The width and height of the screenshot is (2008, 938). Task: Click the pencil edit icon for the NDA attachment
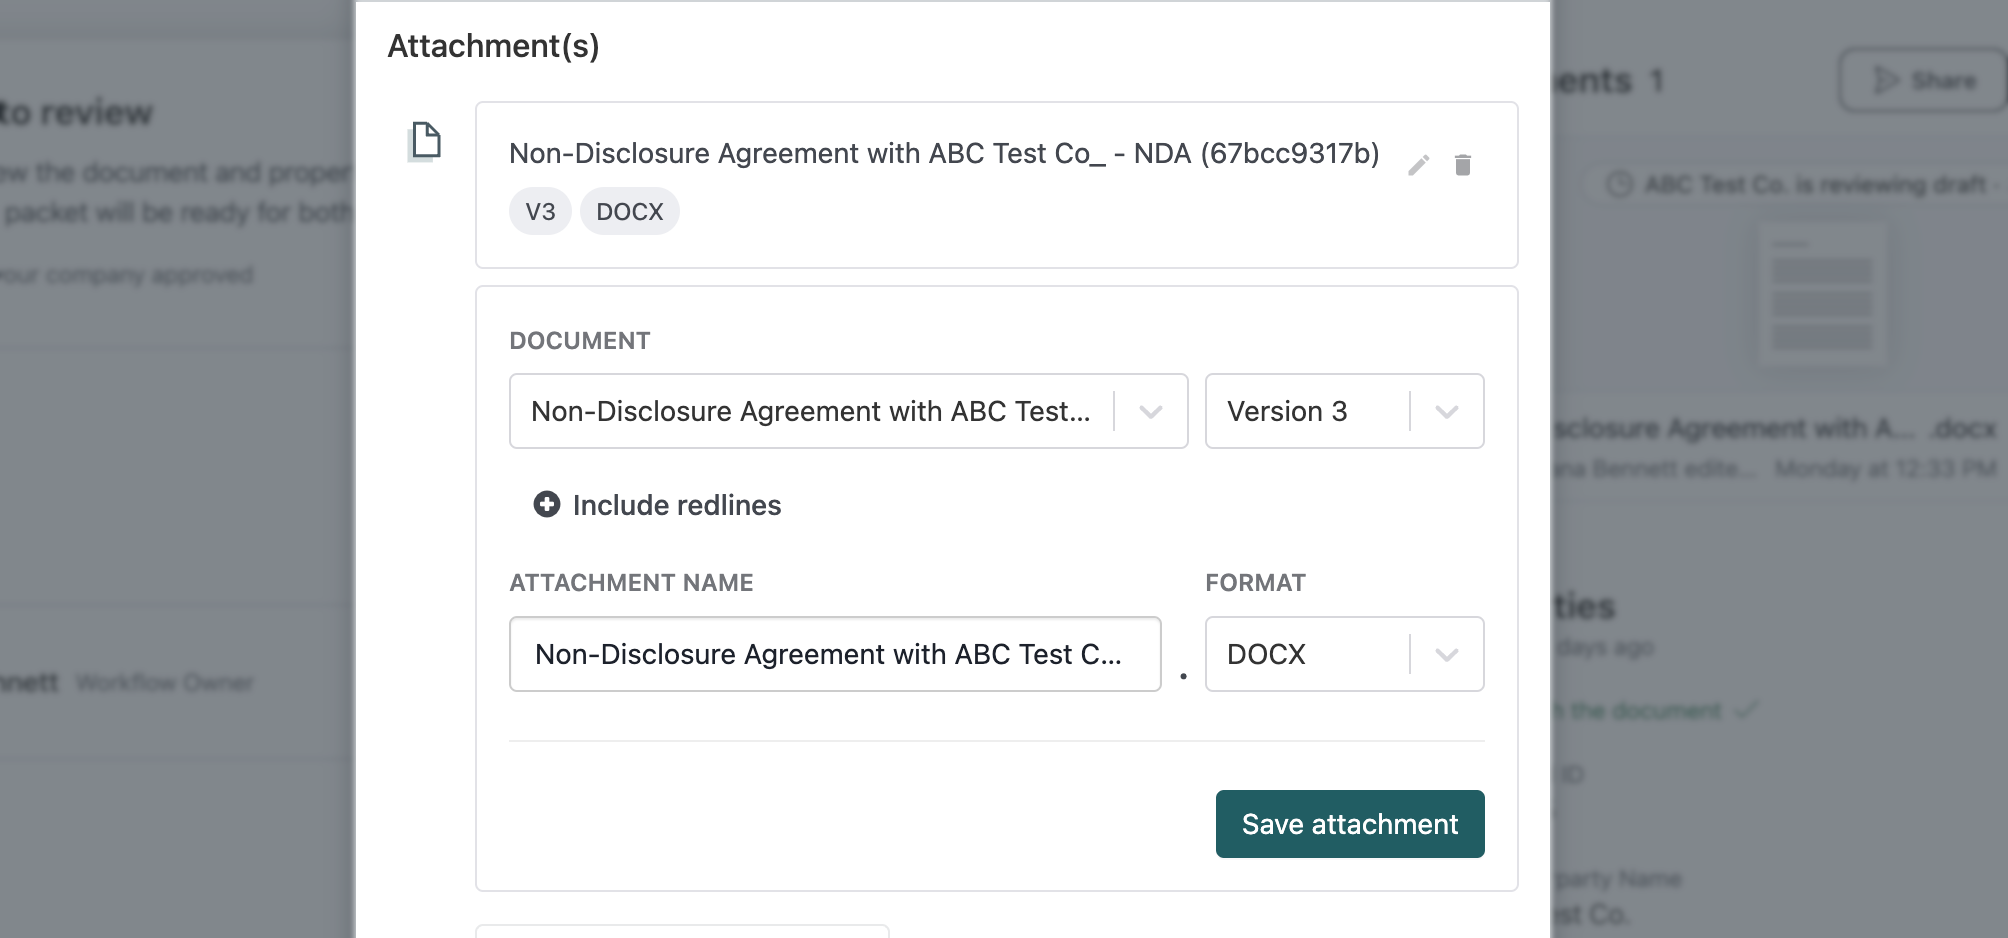coord(1418,165)
